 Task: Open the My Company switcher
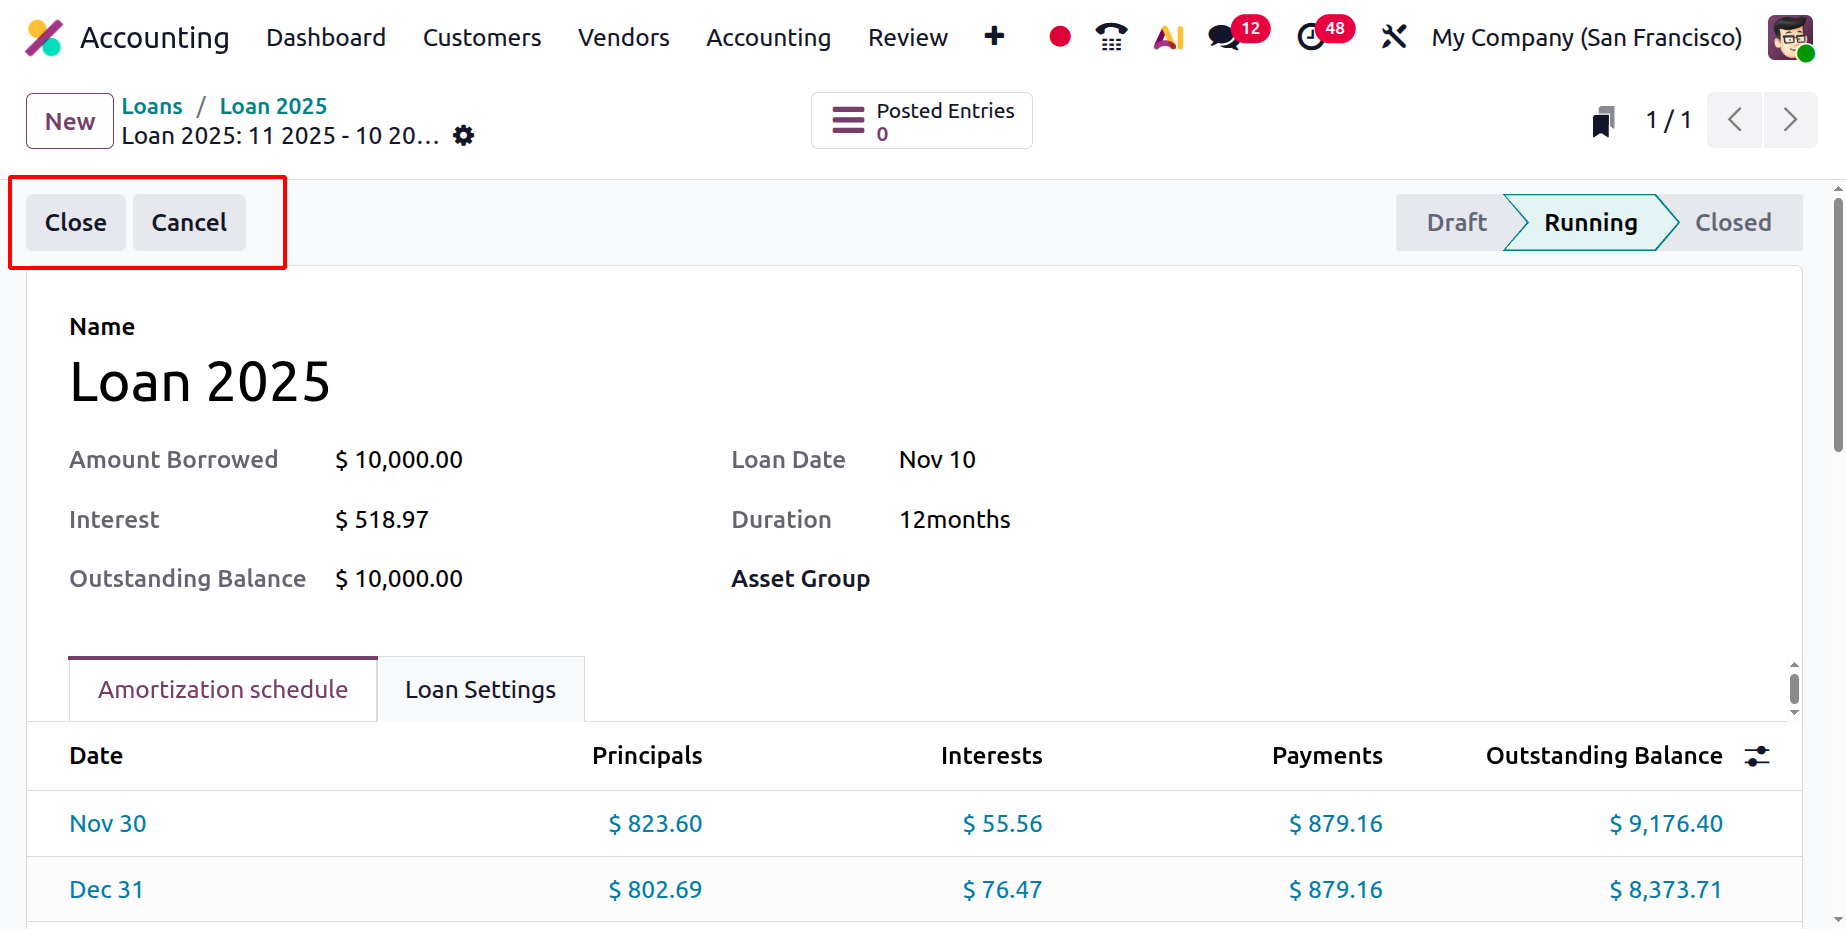1586,38
